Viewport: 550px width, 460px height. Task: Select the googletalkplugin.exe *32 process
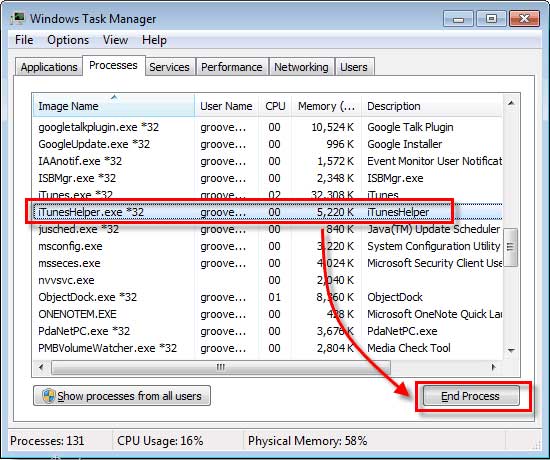click(268, 127)
